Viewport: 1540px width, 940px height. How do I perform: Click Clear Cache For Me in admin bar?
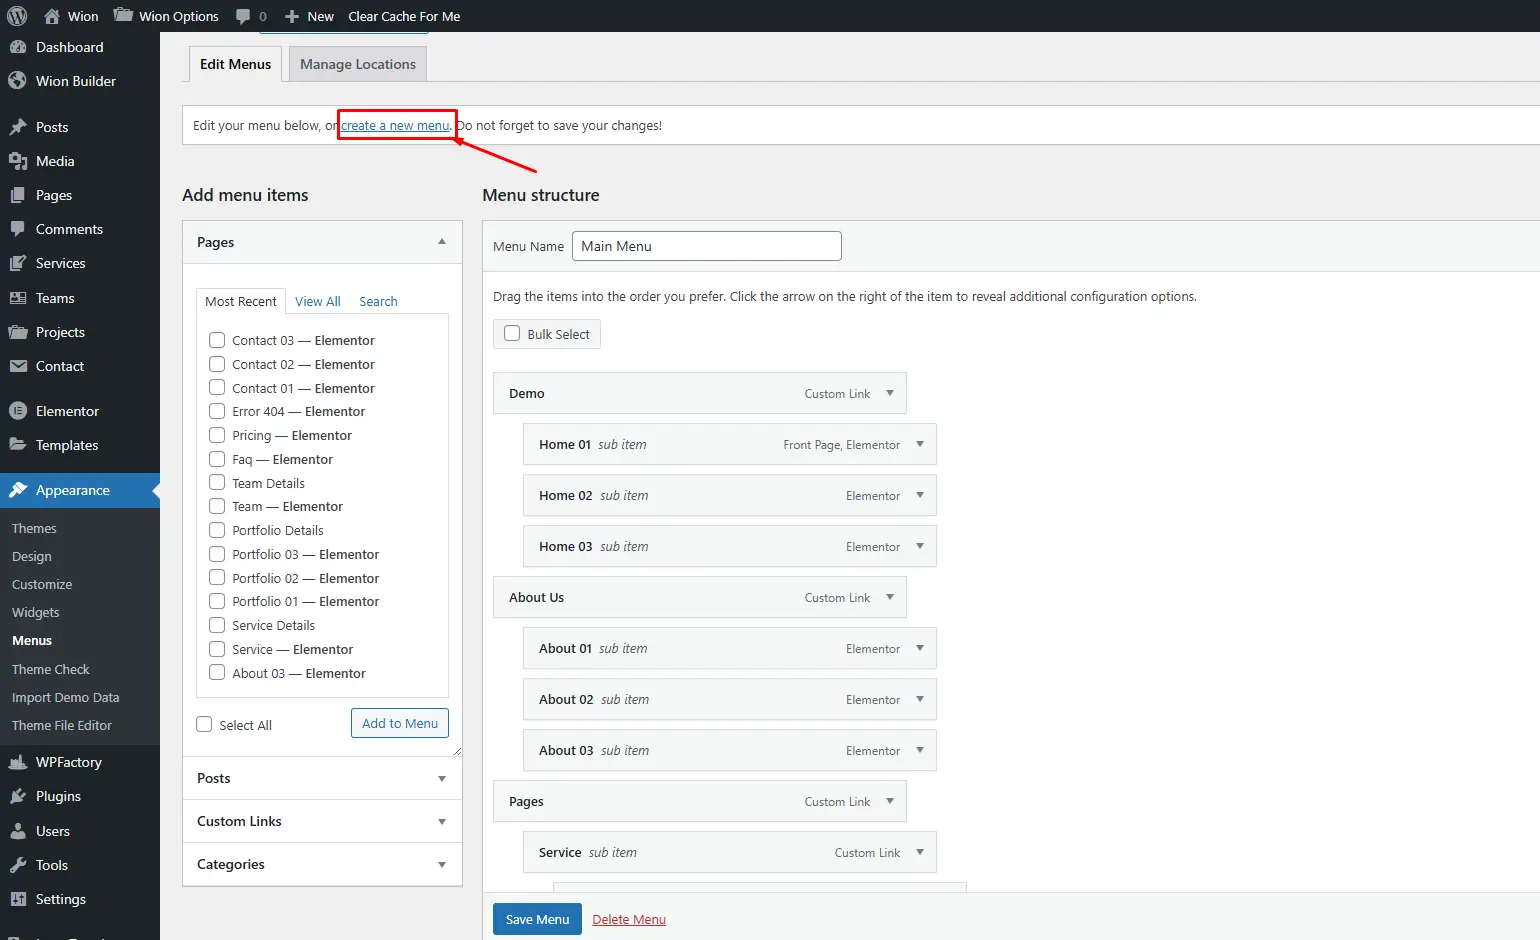[x=404, y=16]
